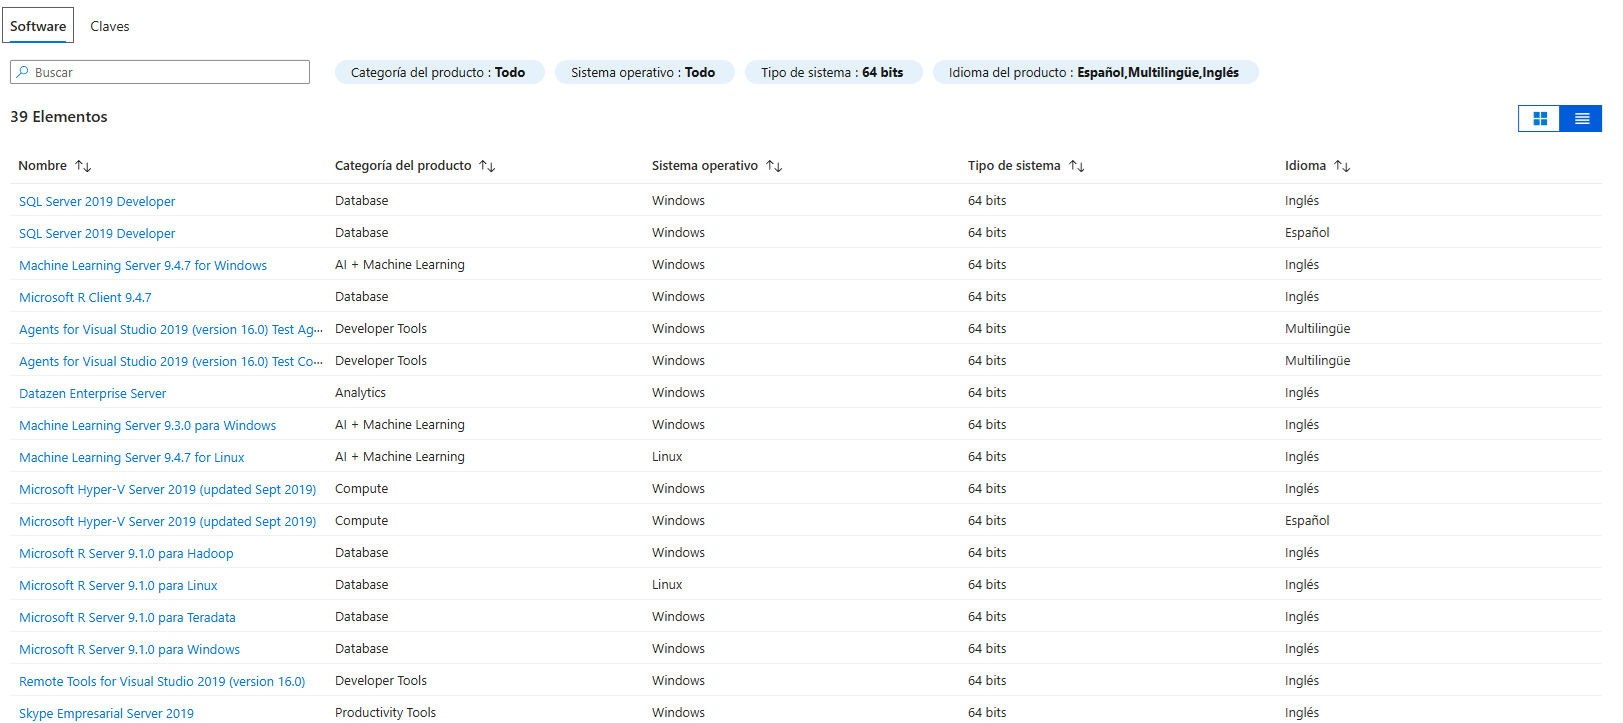
Task: Open Categoría del producto filter
Action: tap(438, 72)
